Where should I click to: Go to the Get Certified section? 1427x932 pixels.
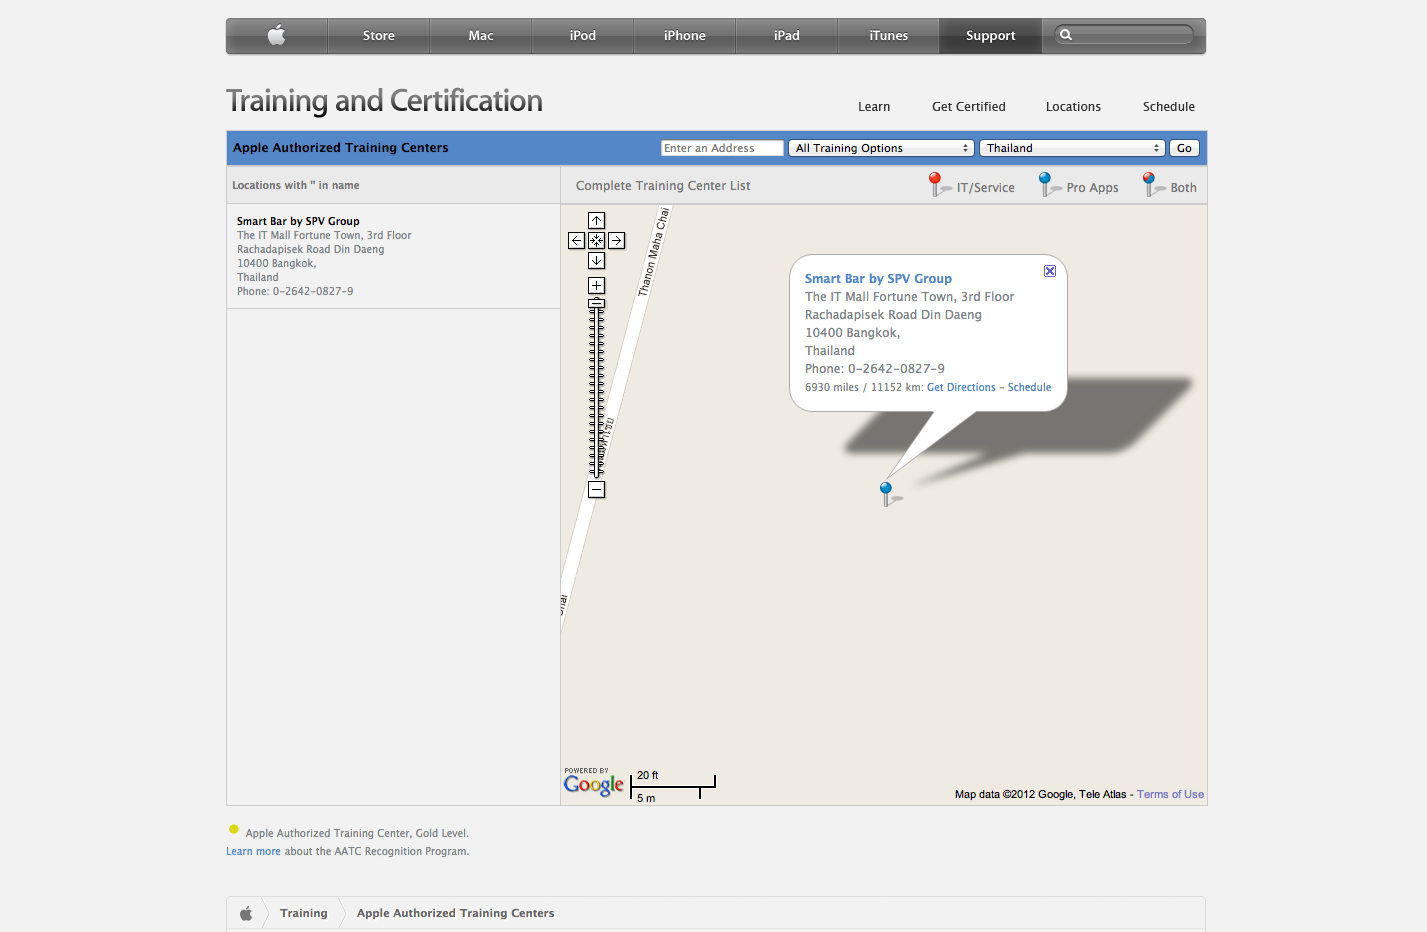[x=969, y=107]
